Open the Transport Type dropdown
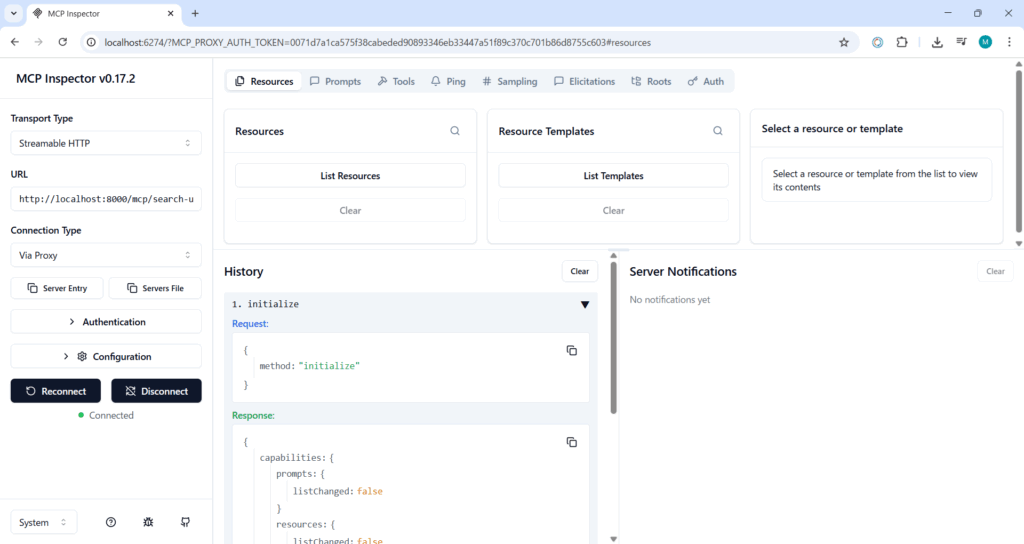 (106, 143)
